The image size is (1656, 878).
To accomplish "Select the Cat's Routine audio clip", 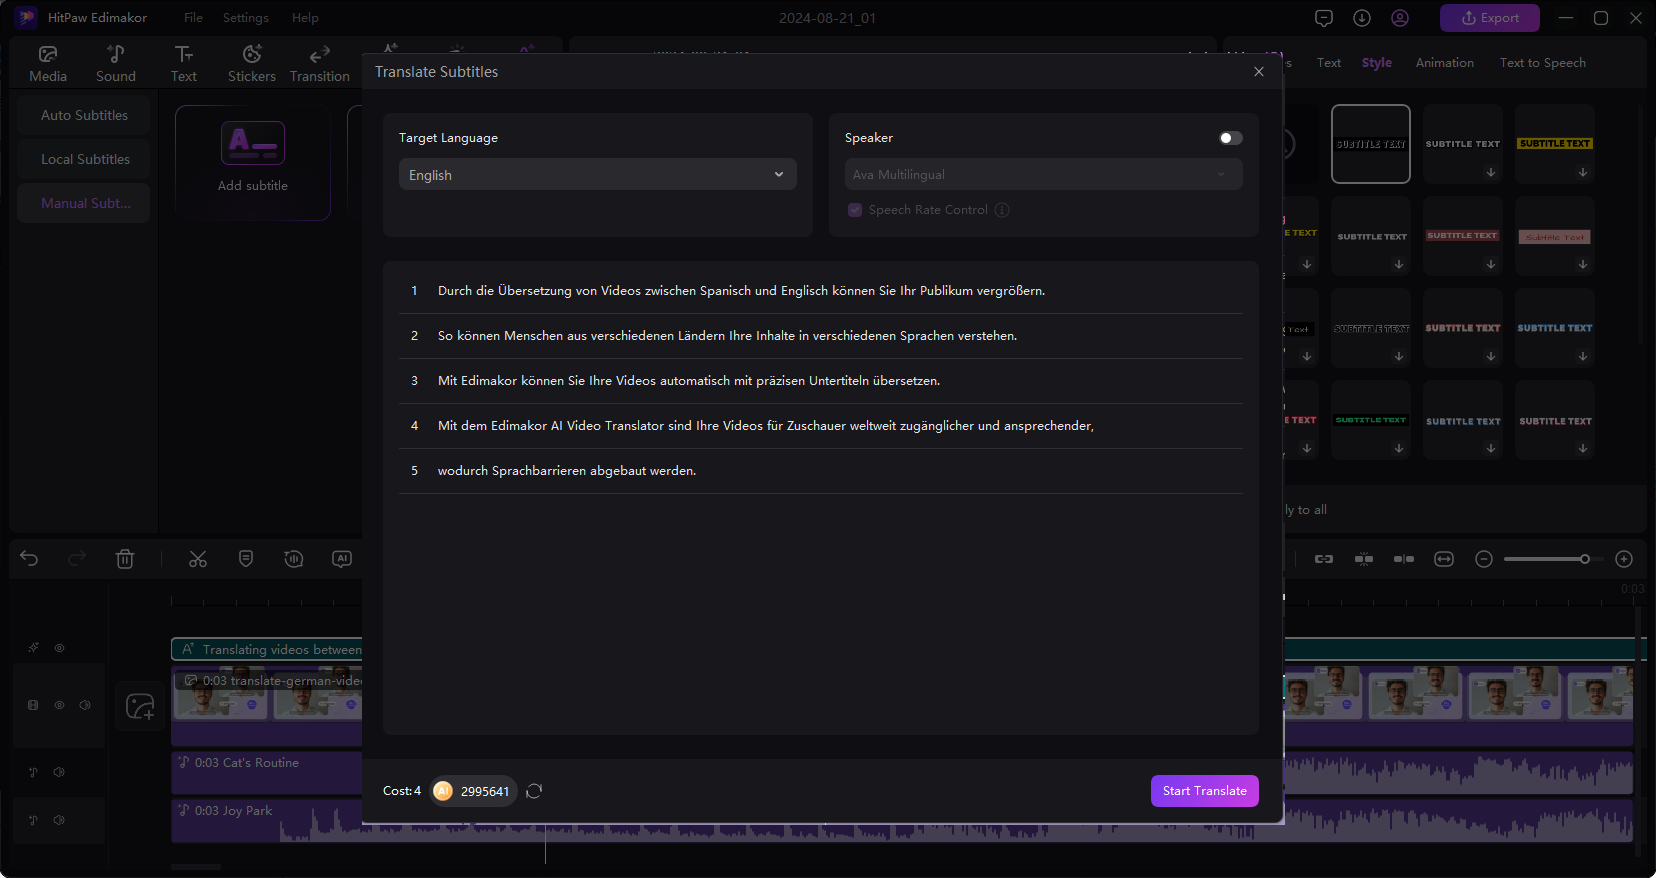I will (267, 772).
